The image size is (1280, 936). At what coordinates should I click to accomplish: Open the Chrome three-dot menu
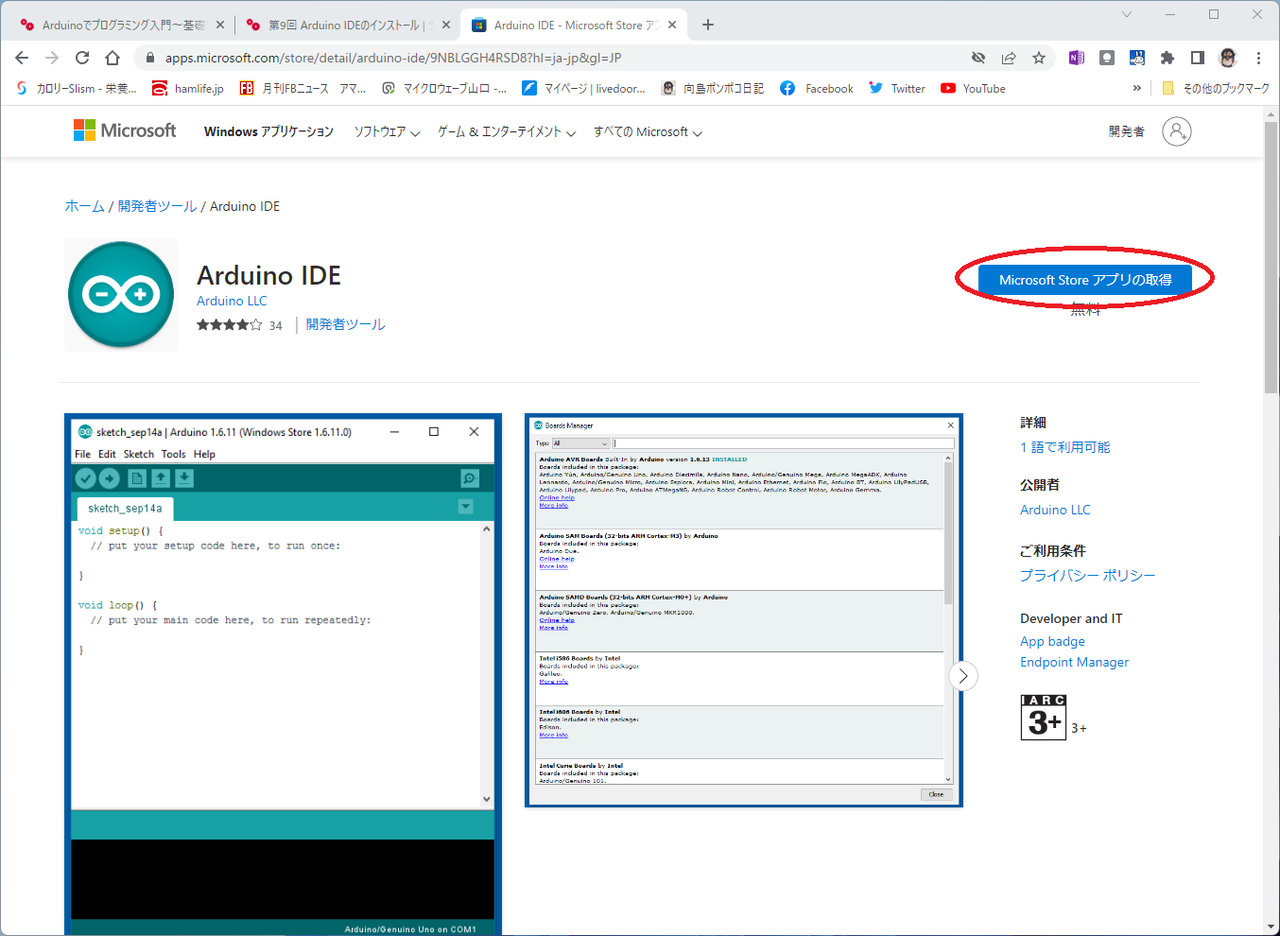click(x=1258, y=58)
